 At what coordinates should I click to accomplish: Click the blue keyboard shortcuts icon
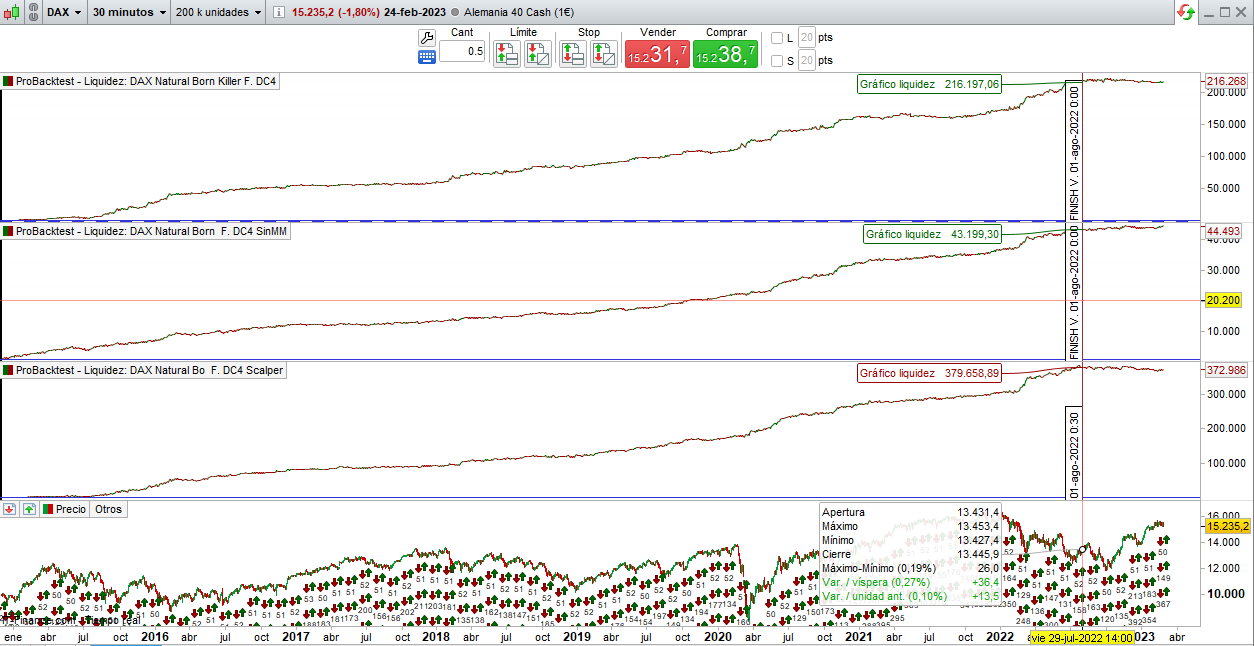click(x=426, y=56)
